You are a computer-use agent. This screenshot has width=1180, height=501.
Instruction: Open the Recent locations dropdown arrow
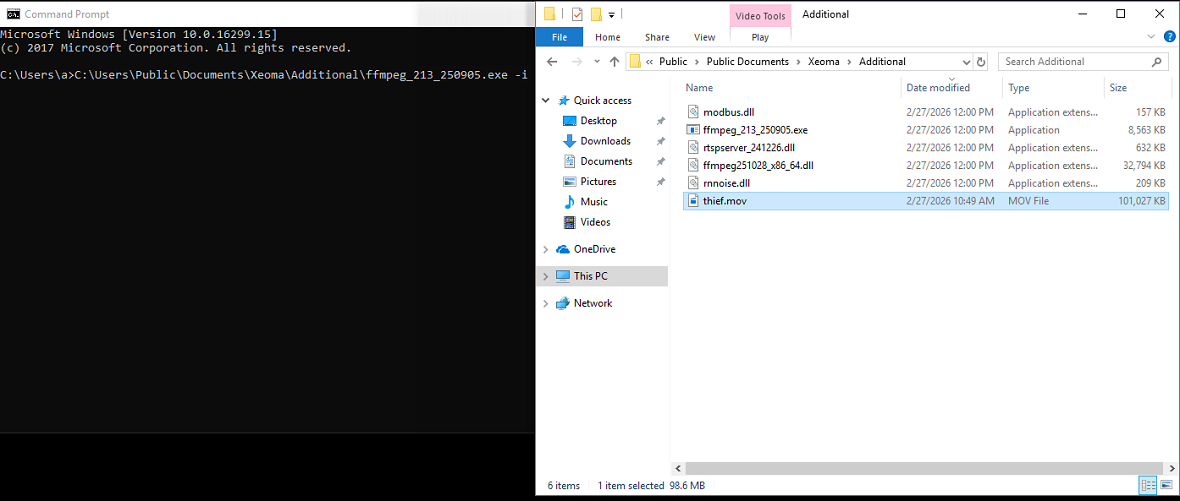[597, 62]
